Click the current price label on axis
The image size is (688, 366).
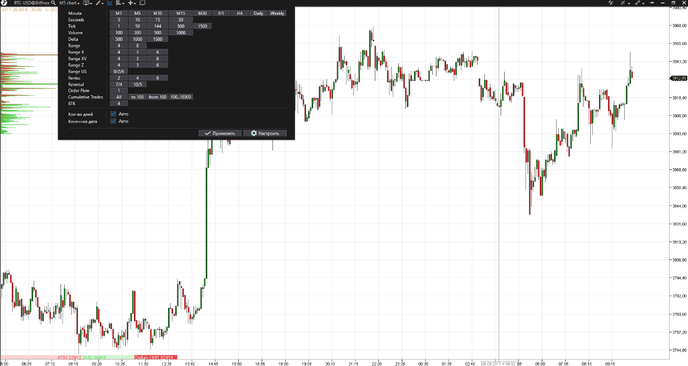tap(678, 78)
